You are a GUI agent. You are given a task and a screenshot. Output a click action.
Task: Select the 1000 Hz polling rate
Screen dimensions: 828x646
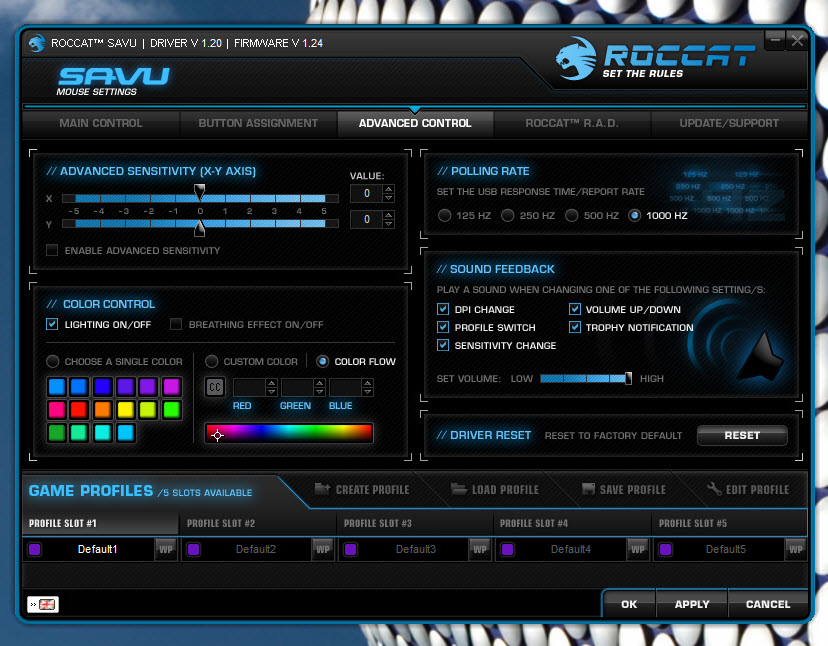(x=634, y=216)
